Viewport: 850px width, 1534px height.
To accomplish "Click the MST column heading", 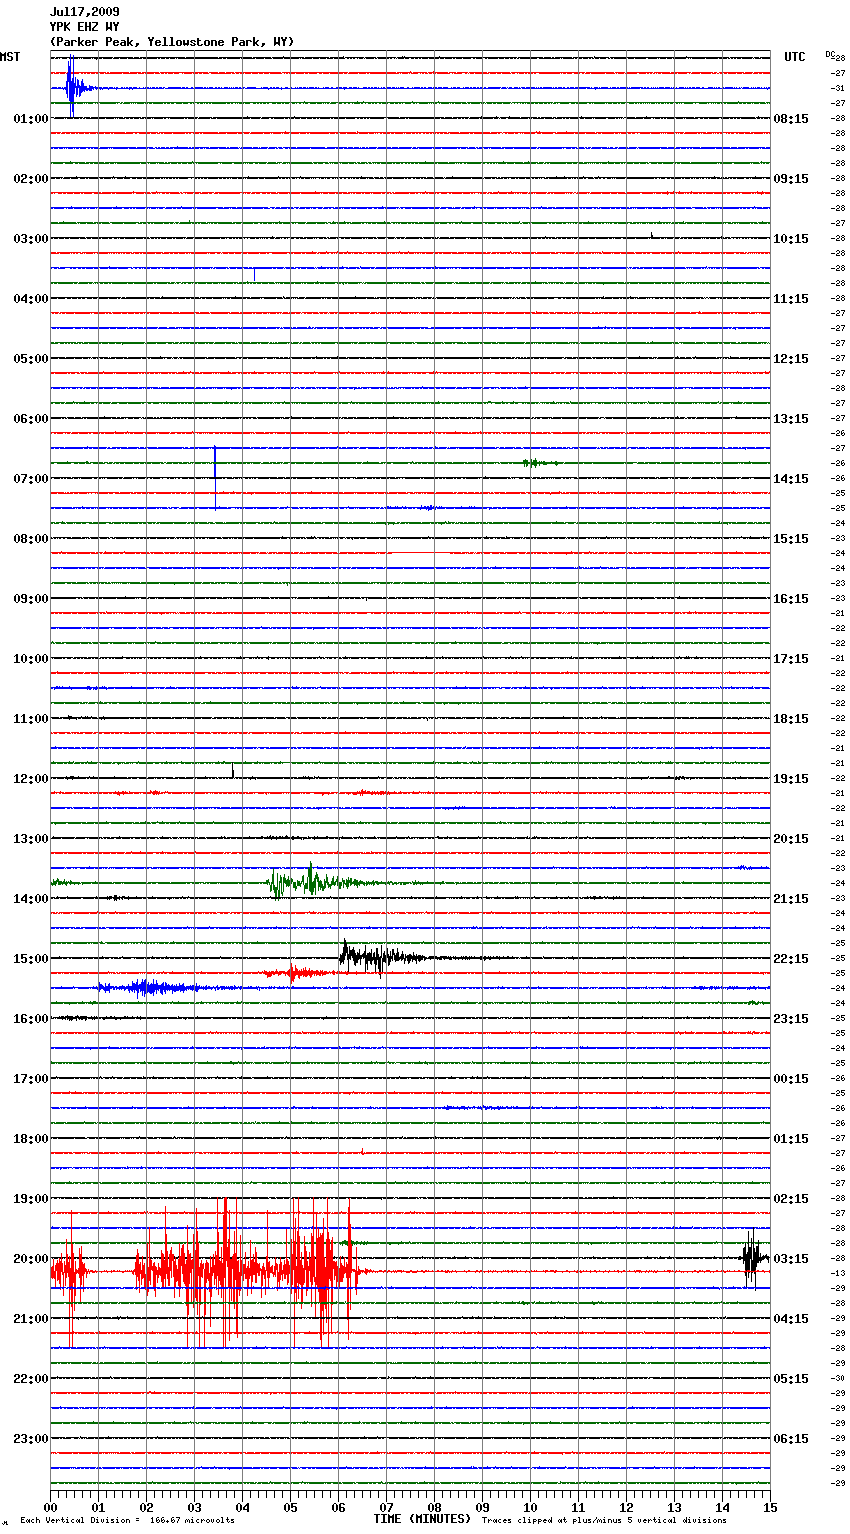I will click(10, 57).
